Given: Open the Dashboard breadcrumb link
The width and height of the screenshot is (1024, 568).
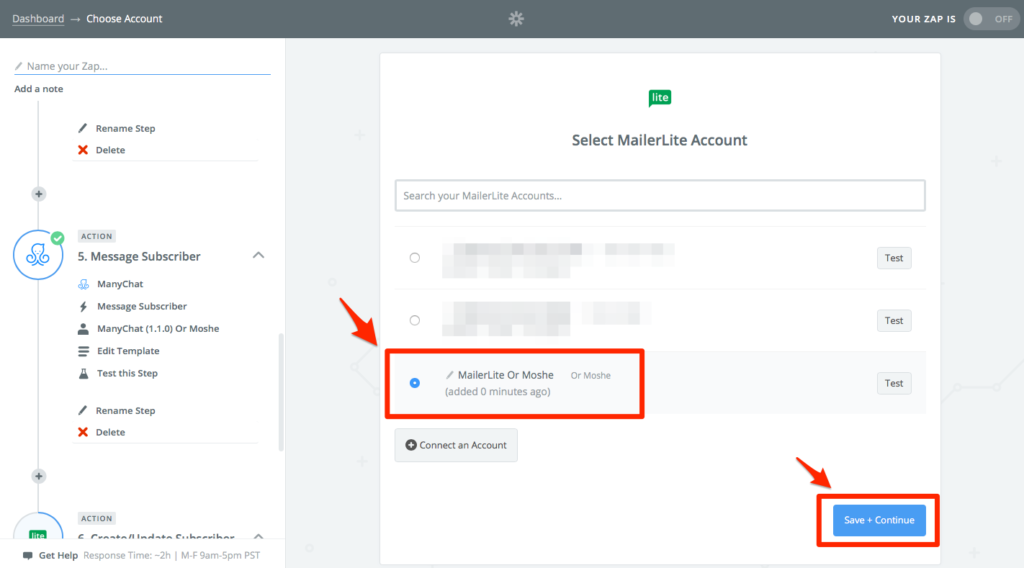Looking at the screenshot, I should click(x=38, y=19).
